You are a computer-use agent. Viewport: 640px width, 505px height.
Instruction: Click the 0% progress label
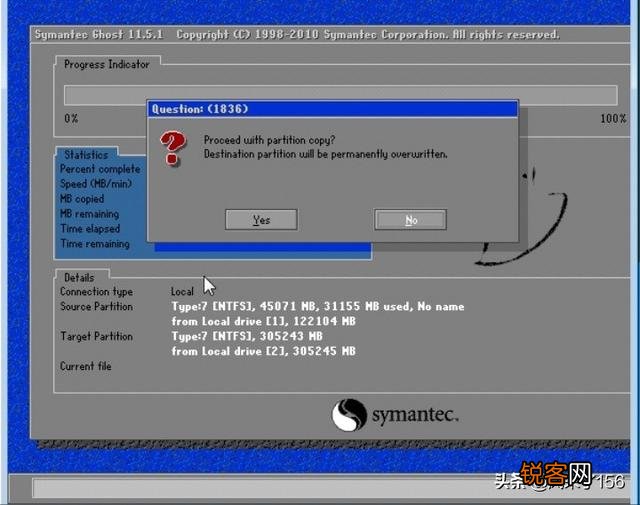(x=71, y=118)
